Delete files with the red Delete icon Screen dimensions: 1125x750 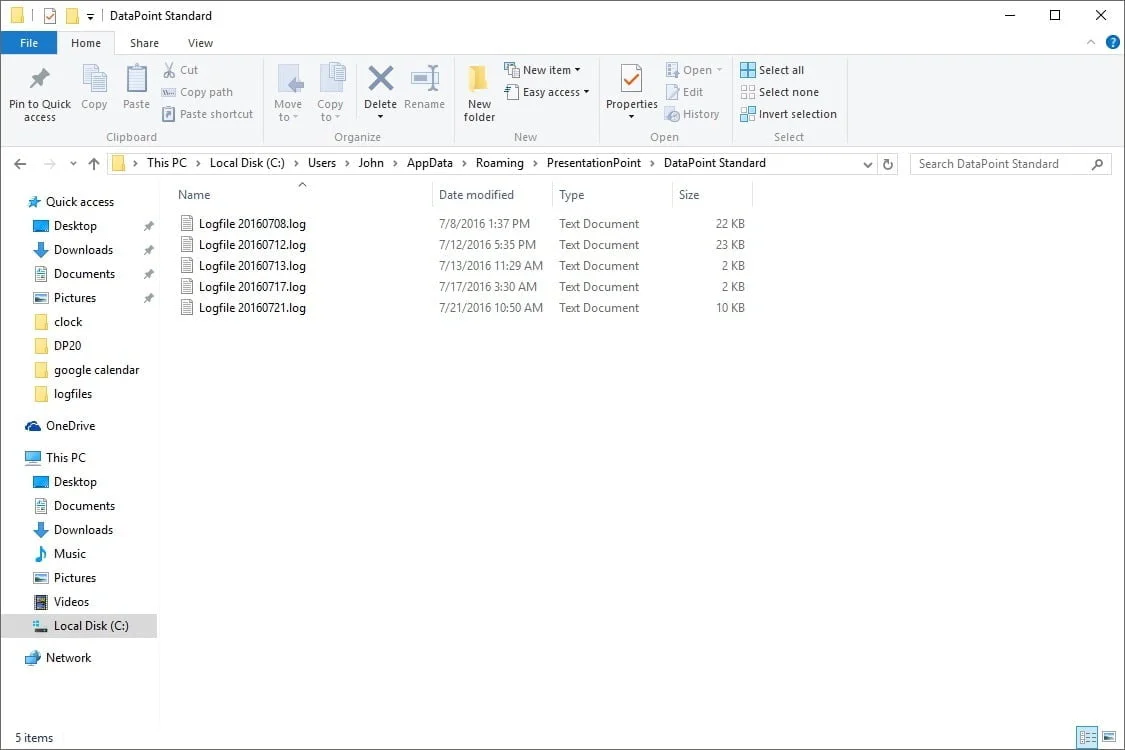pyautogui.click(x=380, y=88)
